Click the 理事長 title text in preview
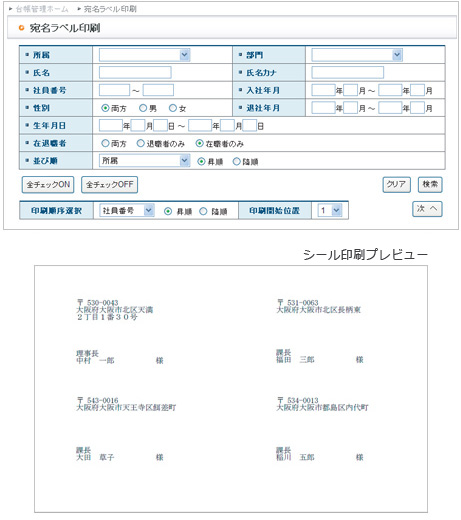This screenshot has width=461, height=520. pyautogui.click(x=87, y=353)
